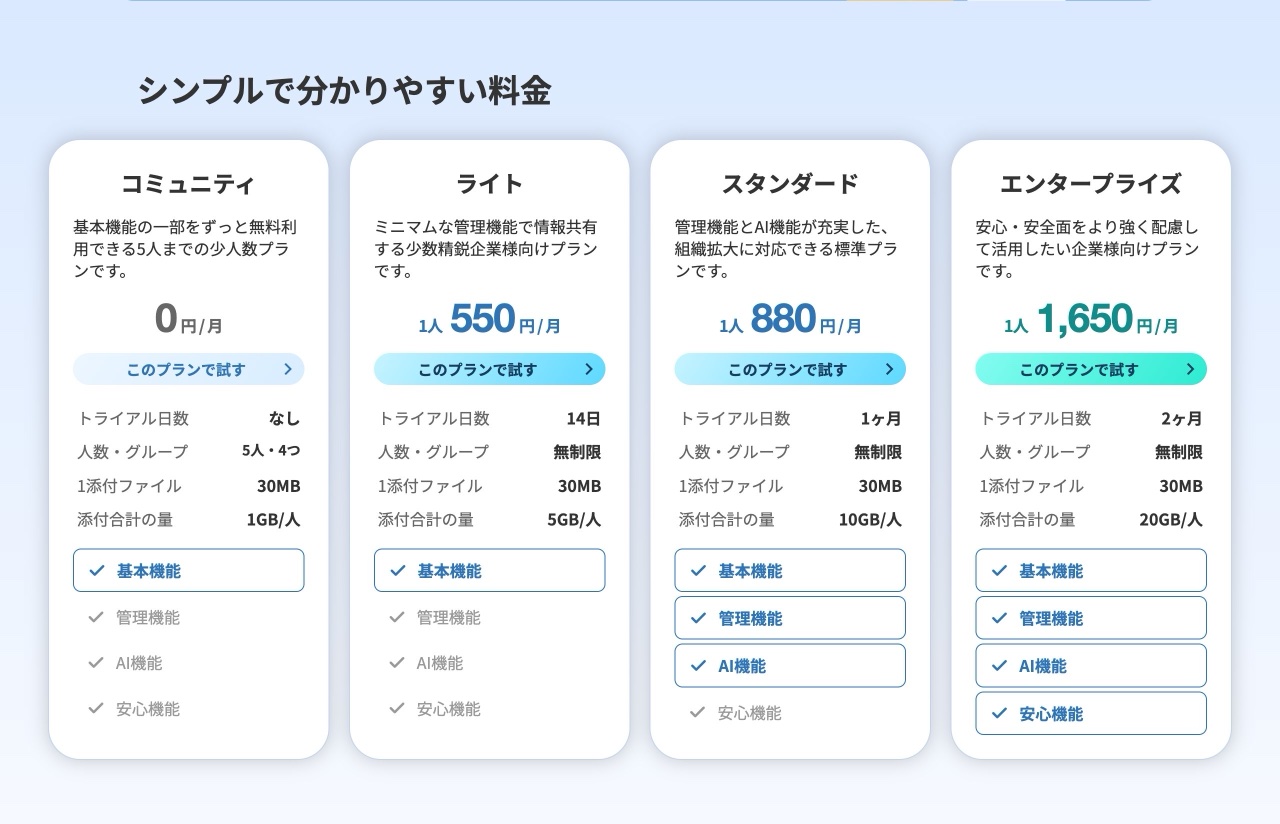1280x824 pixels.
Task: Click the checkmark beside 管理機能 in スタンダード
Action: (697, 618)
